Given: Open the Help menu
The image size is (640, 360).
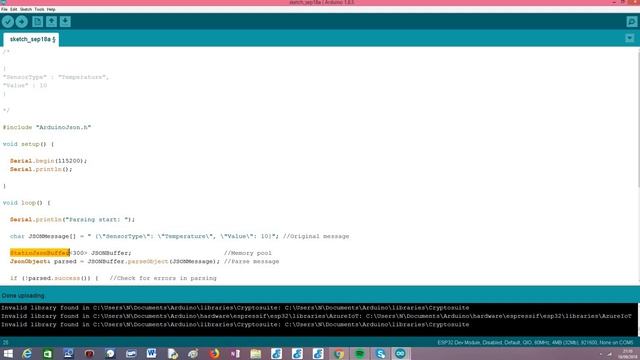Looking at the screenshot, I should [51, 9].
